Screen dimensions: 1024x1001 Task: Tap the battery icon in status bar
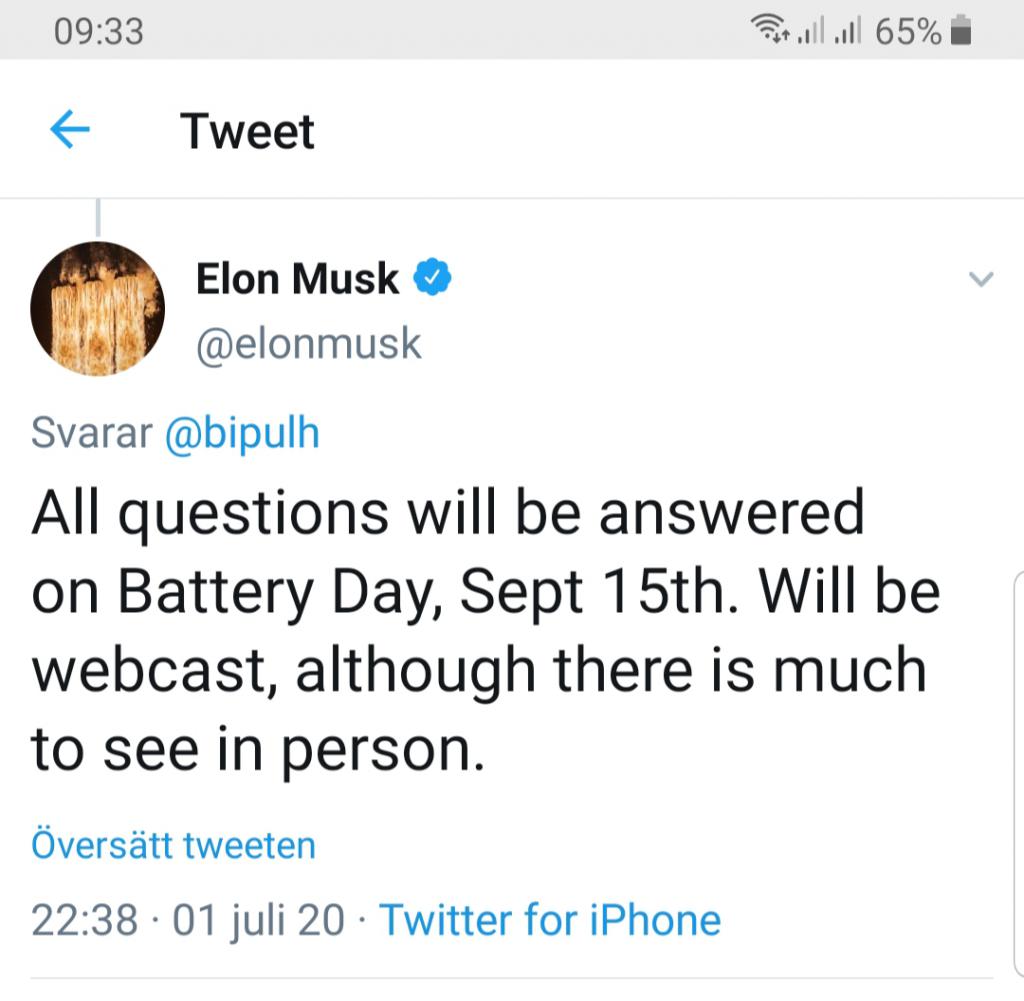961,31
